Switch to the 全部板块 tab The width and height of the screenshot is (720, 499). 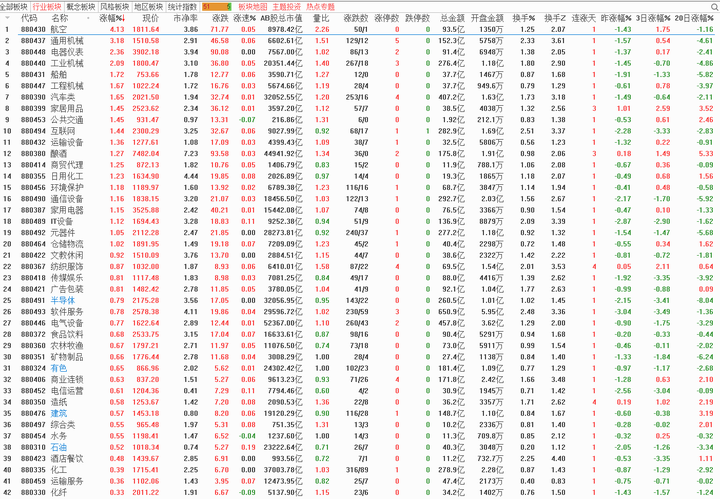click(14, 7)
